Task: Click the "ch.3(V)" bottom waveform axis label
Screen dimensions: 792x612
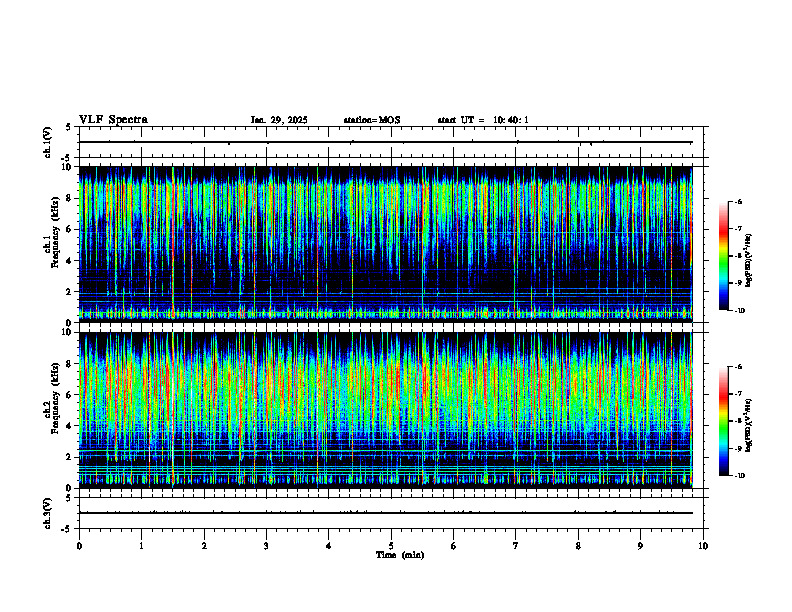Action: point(48,513)
